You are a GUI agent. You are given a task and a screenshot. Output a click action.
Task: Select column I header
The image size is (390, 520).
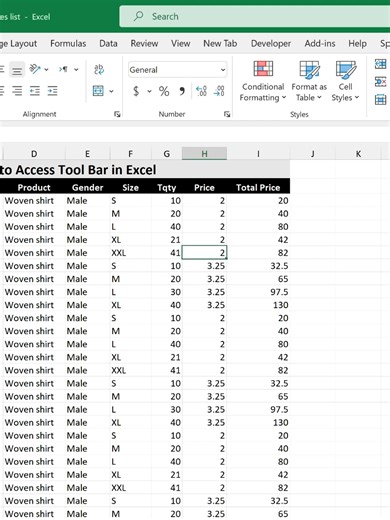(x=258, y=154)
